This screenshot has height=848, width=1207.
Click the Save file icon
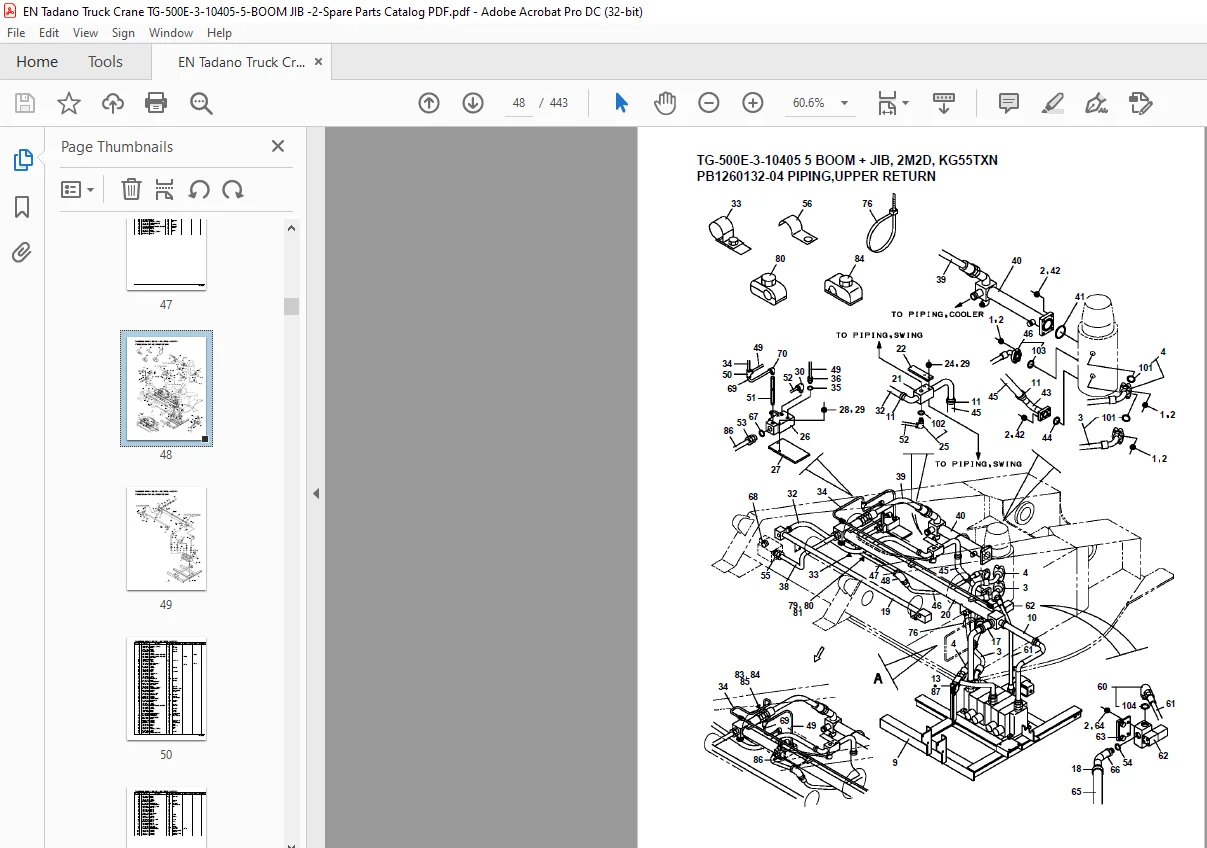click(x=25, y=103)
